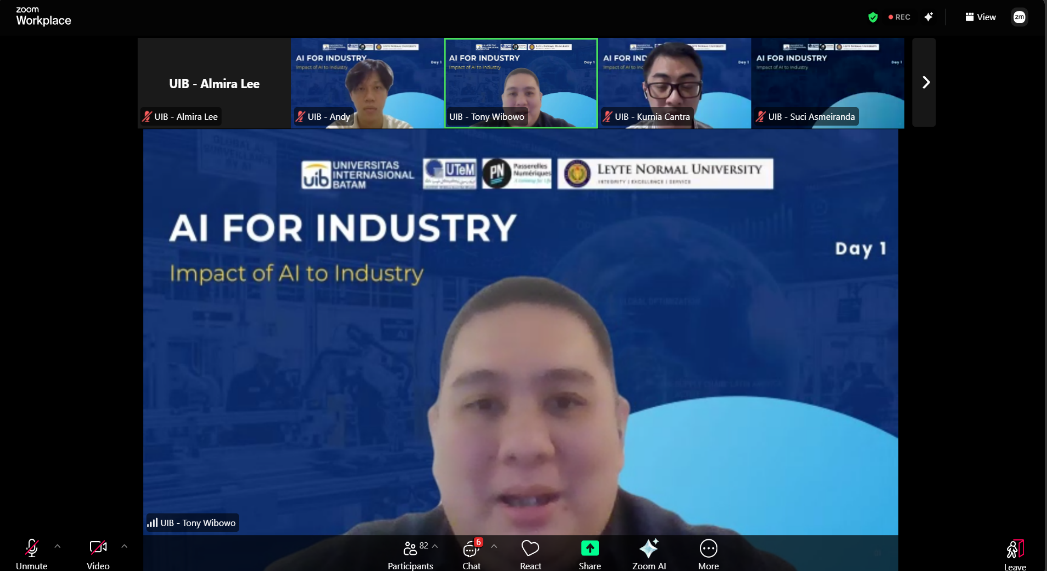Show next participants with right arrow
Viewport: 1047px width, 571px height.
[x=925, y=82]
